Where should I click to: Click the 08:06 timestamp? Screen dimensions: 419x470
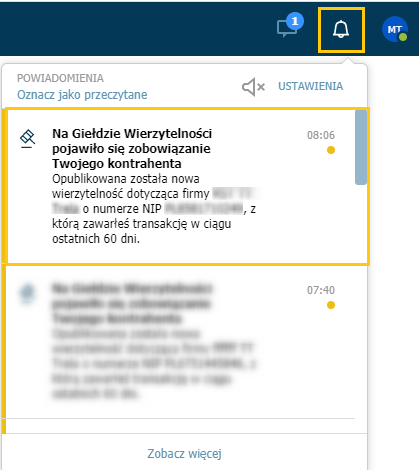[x=321, y=135]
